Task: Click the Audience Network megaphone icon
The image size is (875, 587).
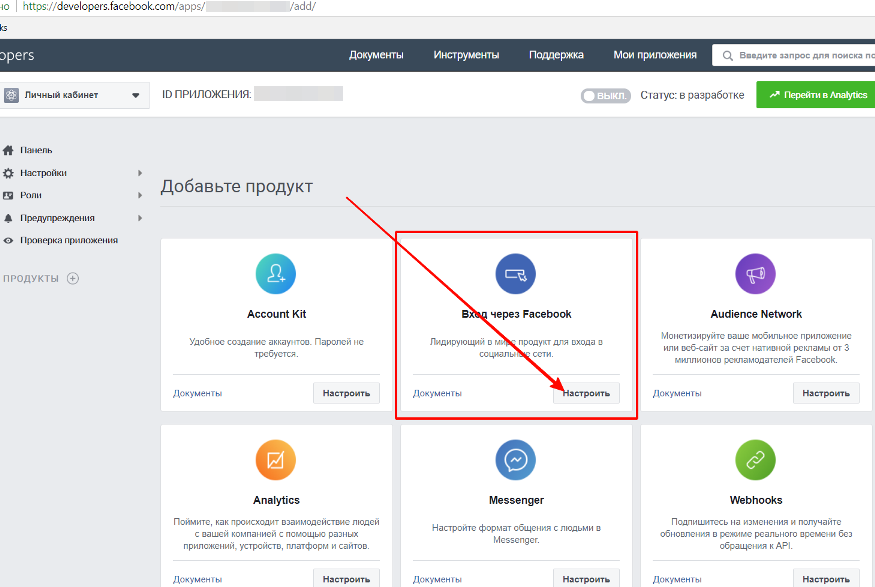Action: coord(756,273)
